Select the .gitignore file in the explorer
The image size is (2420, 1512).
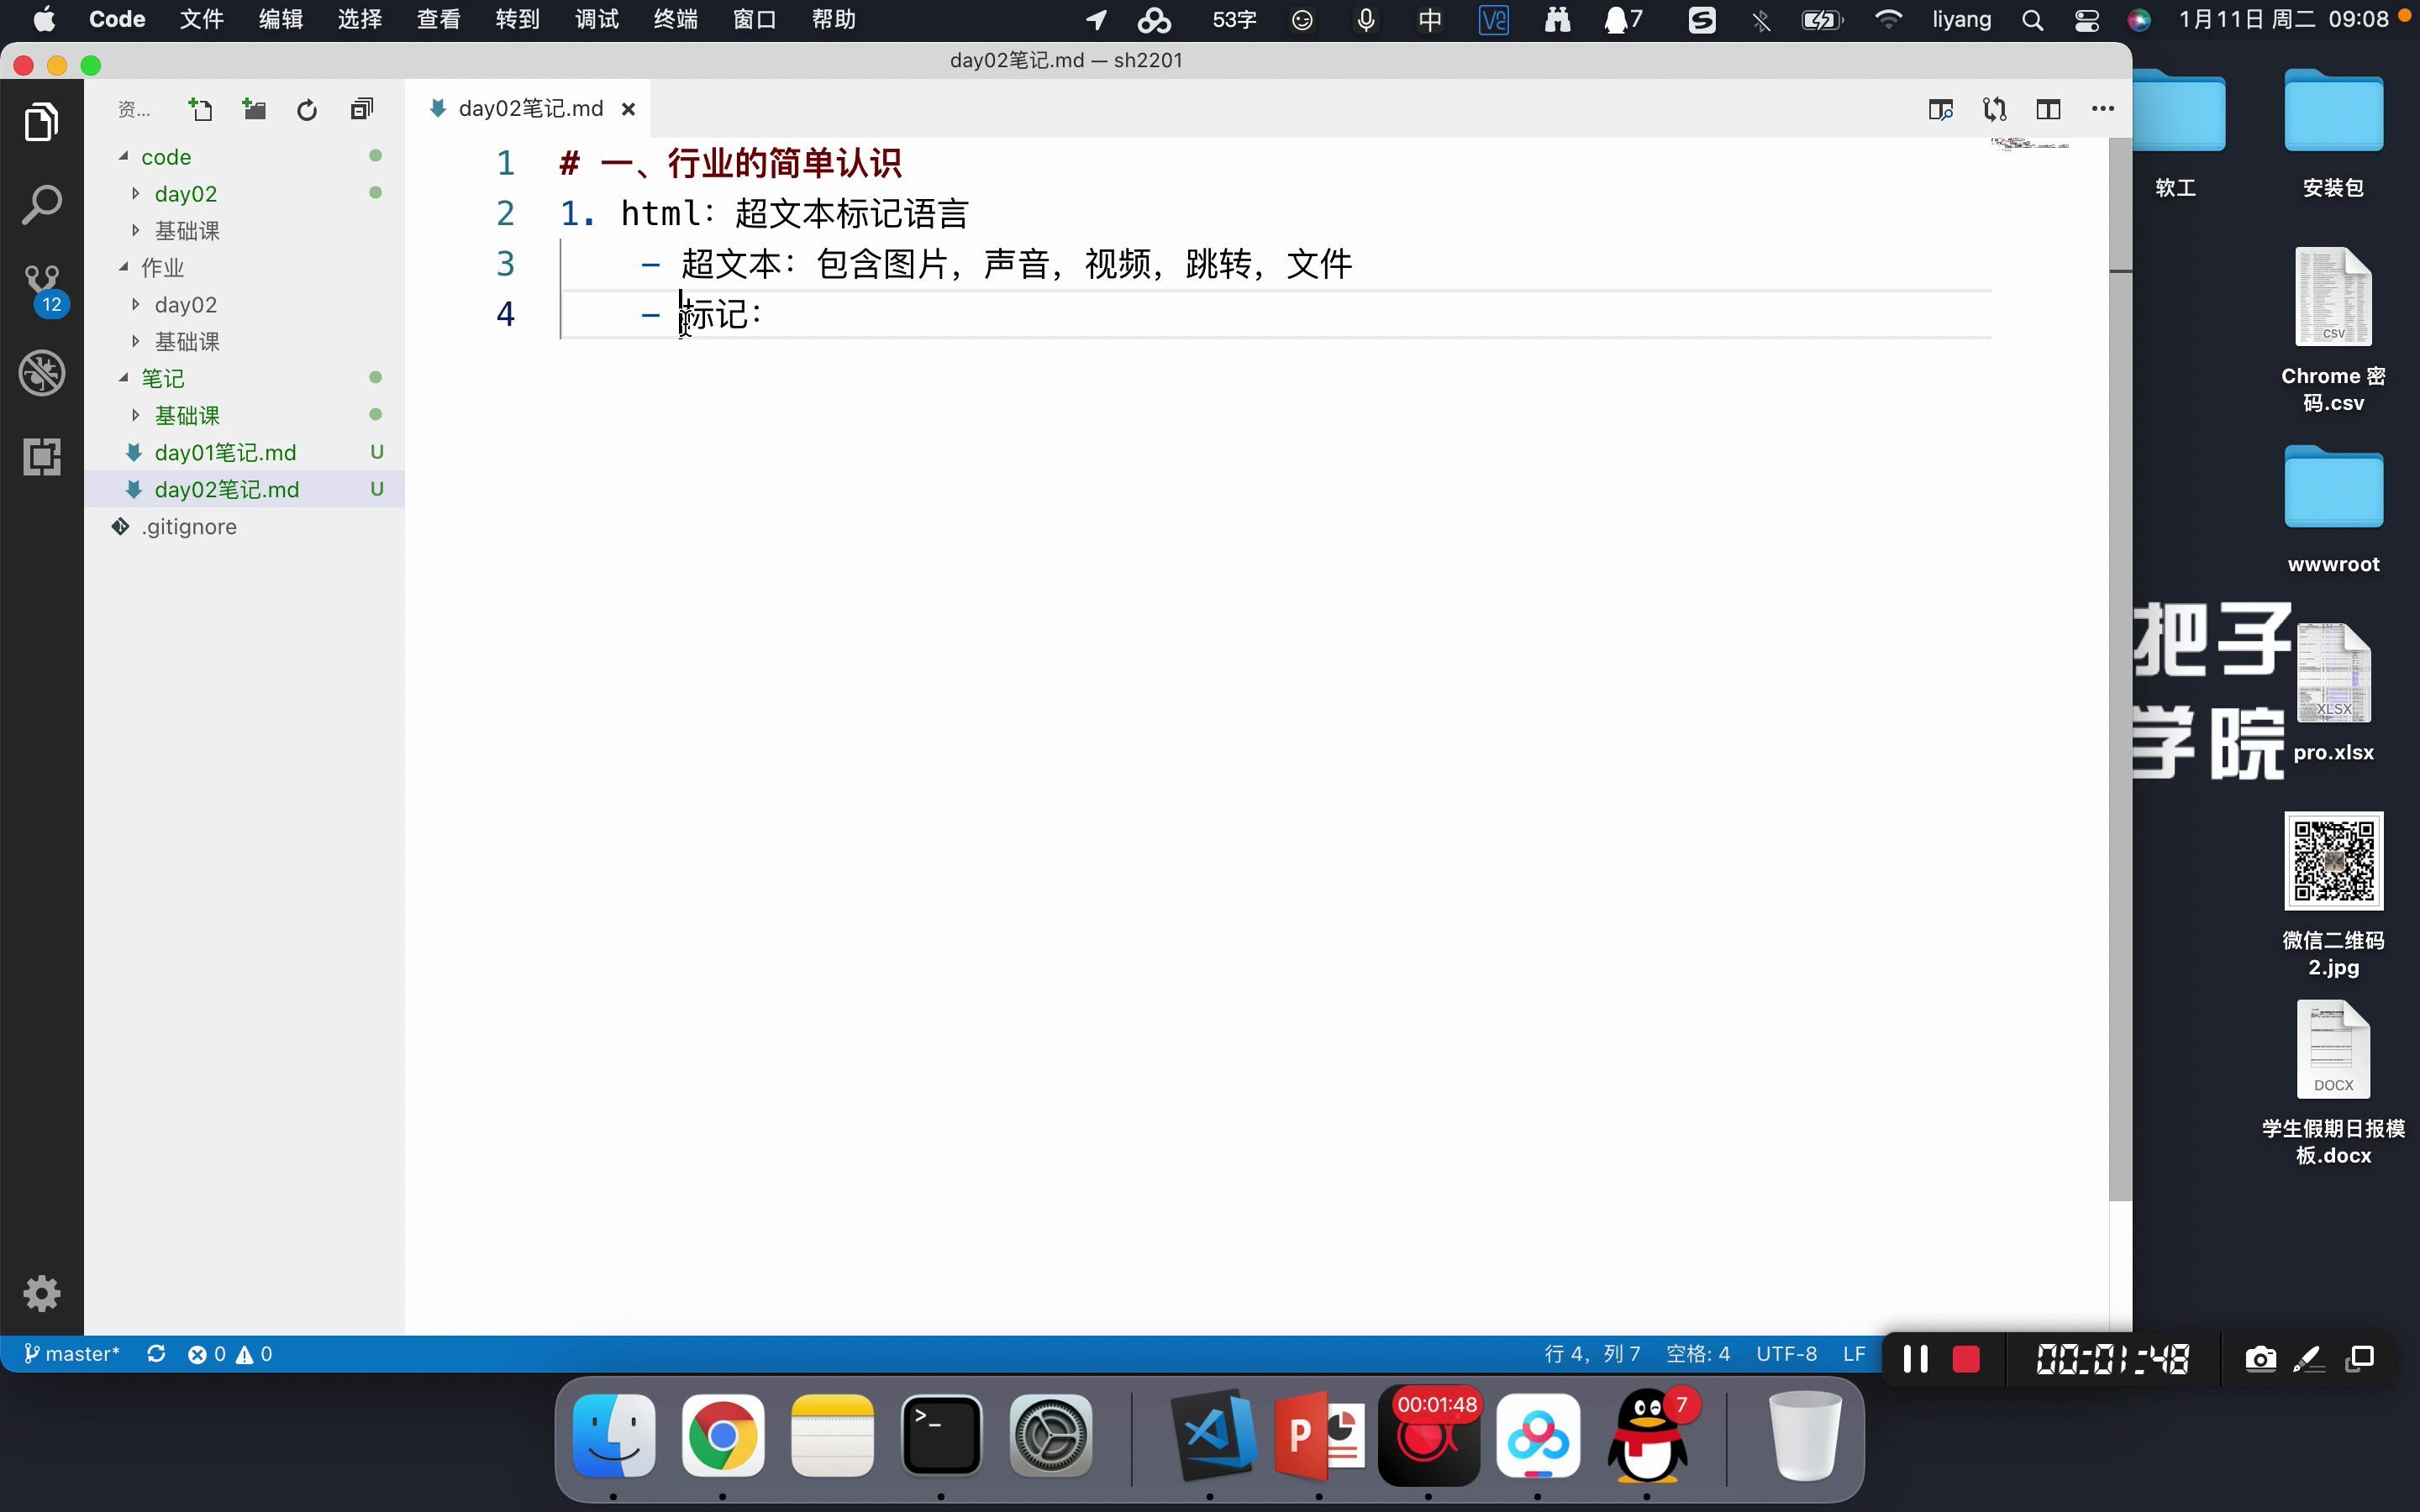pyautogui.click(x=190, y=526)
